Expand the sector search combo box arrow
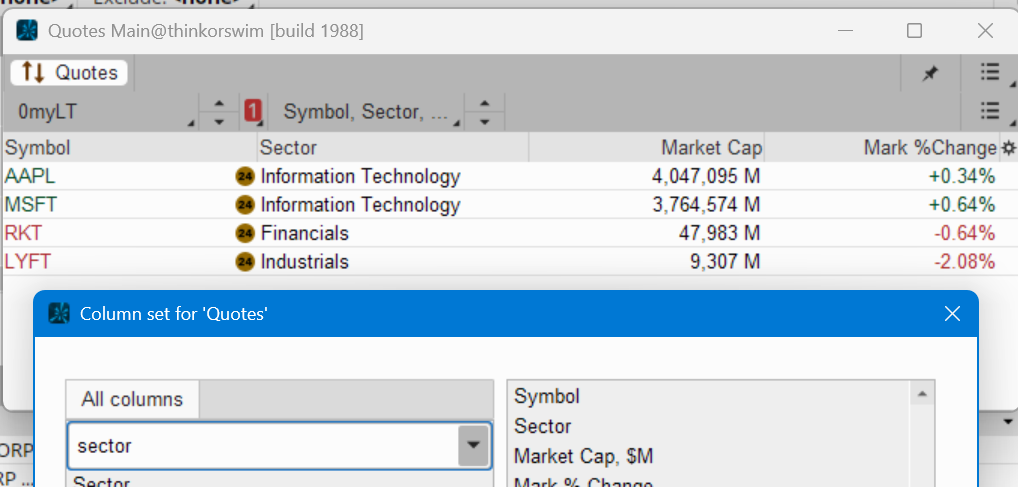Image resolution: width=1018 pixels, height=487 pixels. pos(473,446)
